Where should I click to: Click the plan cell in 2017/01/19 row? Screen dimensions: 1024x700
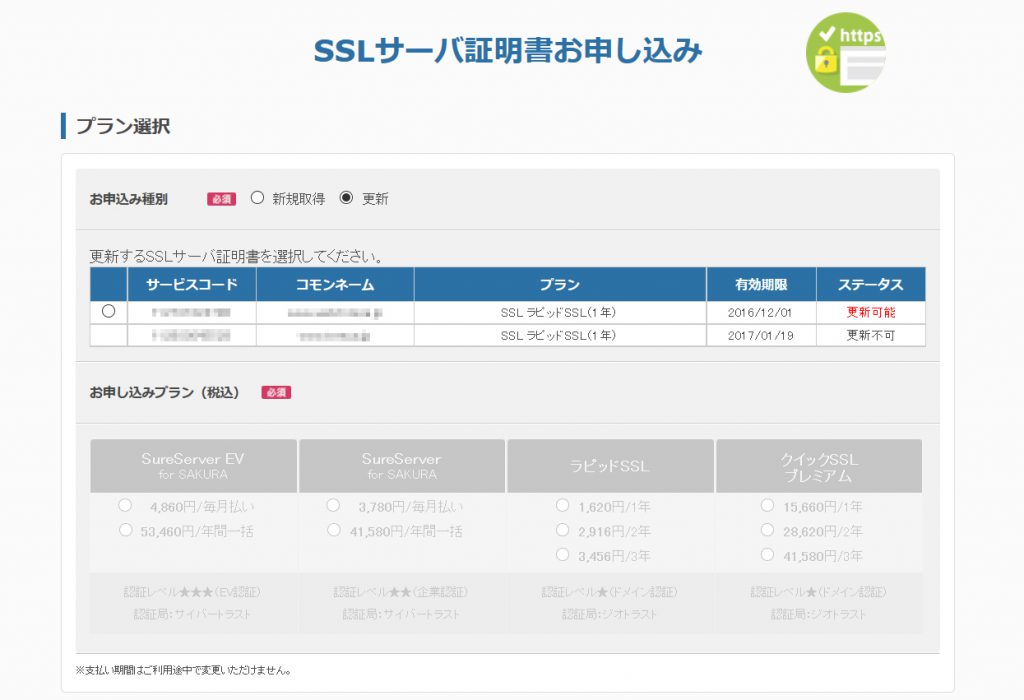[x=560, y=335]
